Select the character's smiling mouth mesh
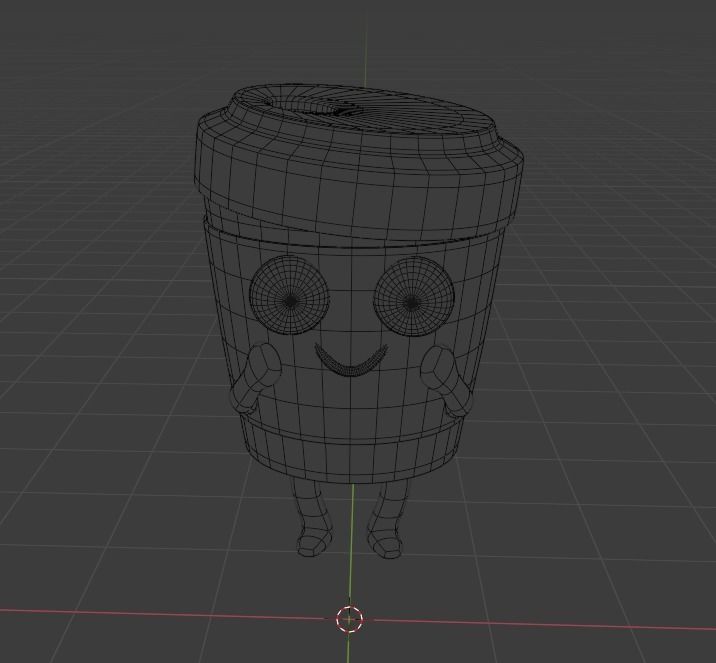Image resolution: width=716 pixels, height=663 pixels. pyautogui.click(x=351, y=361)
